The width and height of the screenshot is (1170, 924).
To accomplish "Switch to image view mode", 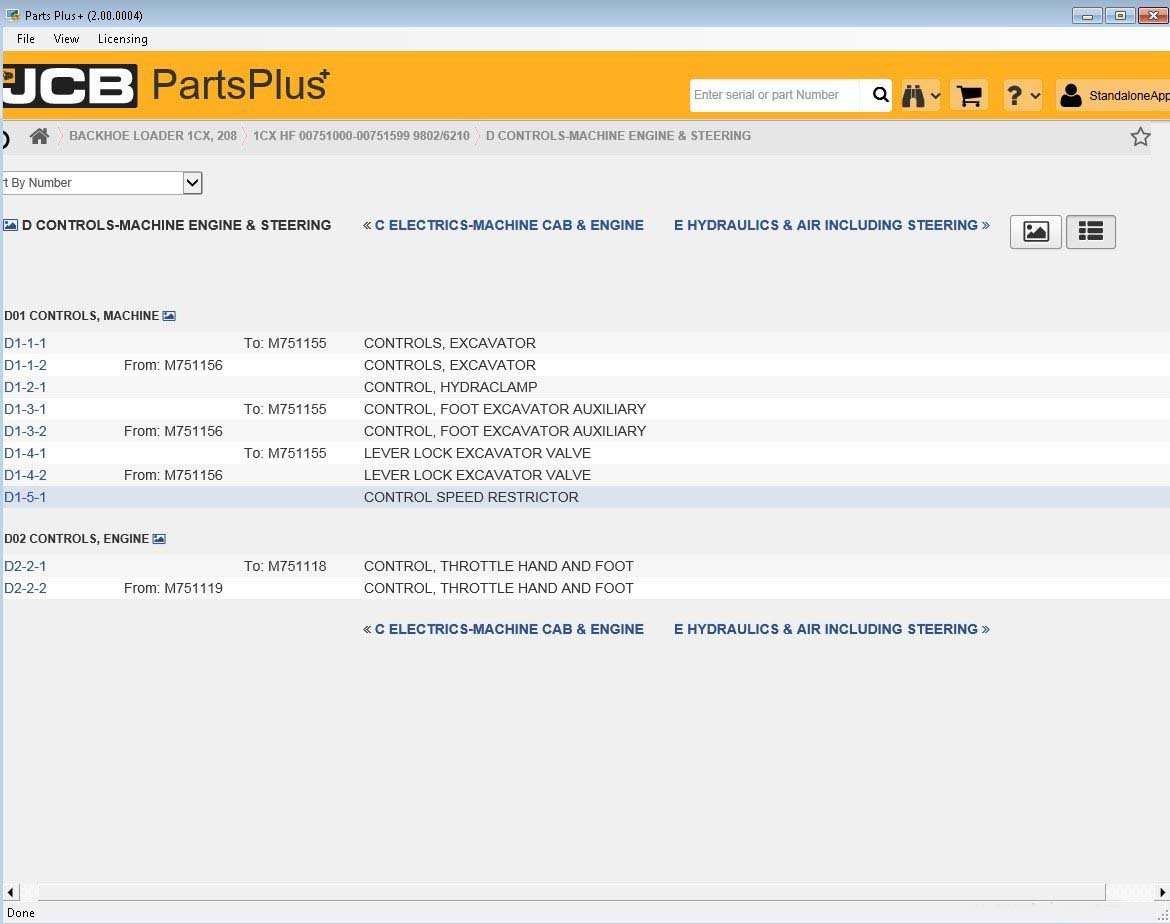I will [x=1036, y=231].
